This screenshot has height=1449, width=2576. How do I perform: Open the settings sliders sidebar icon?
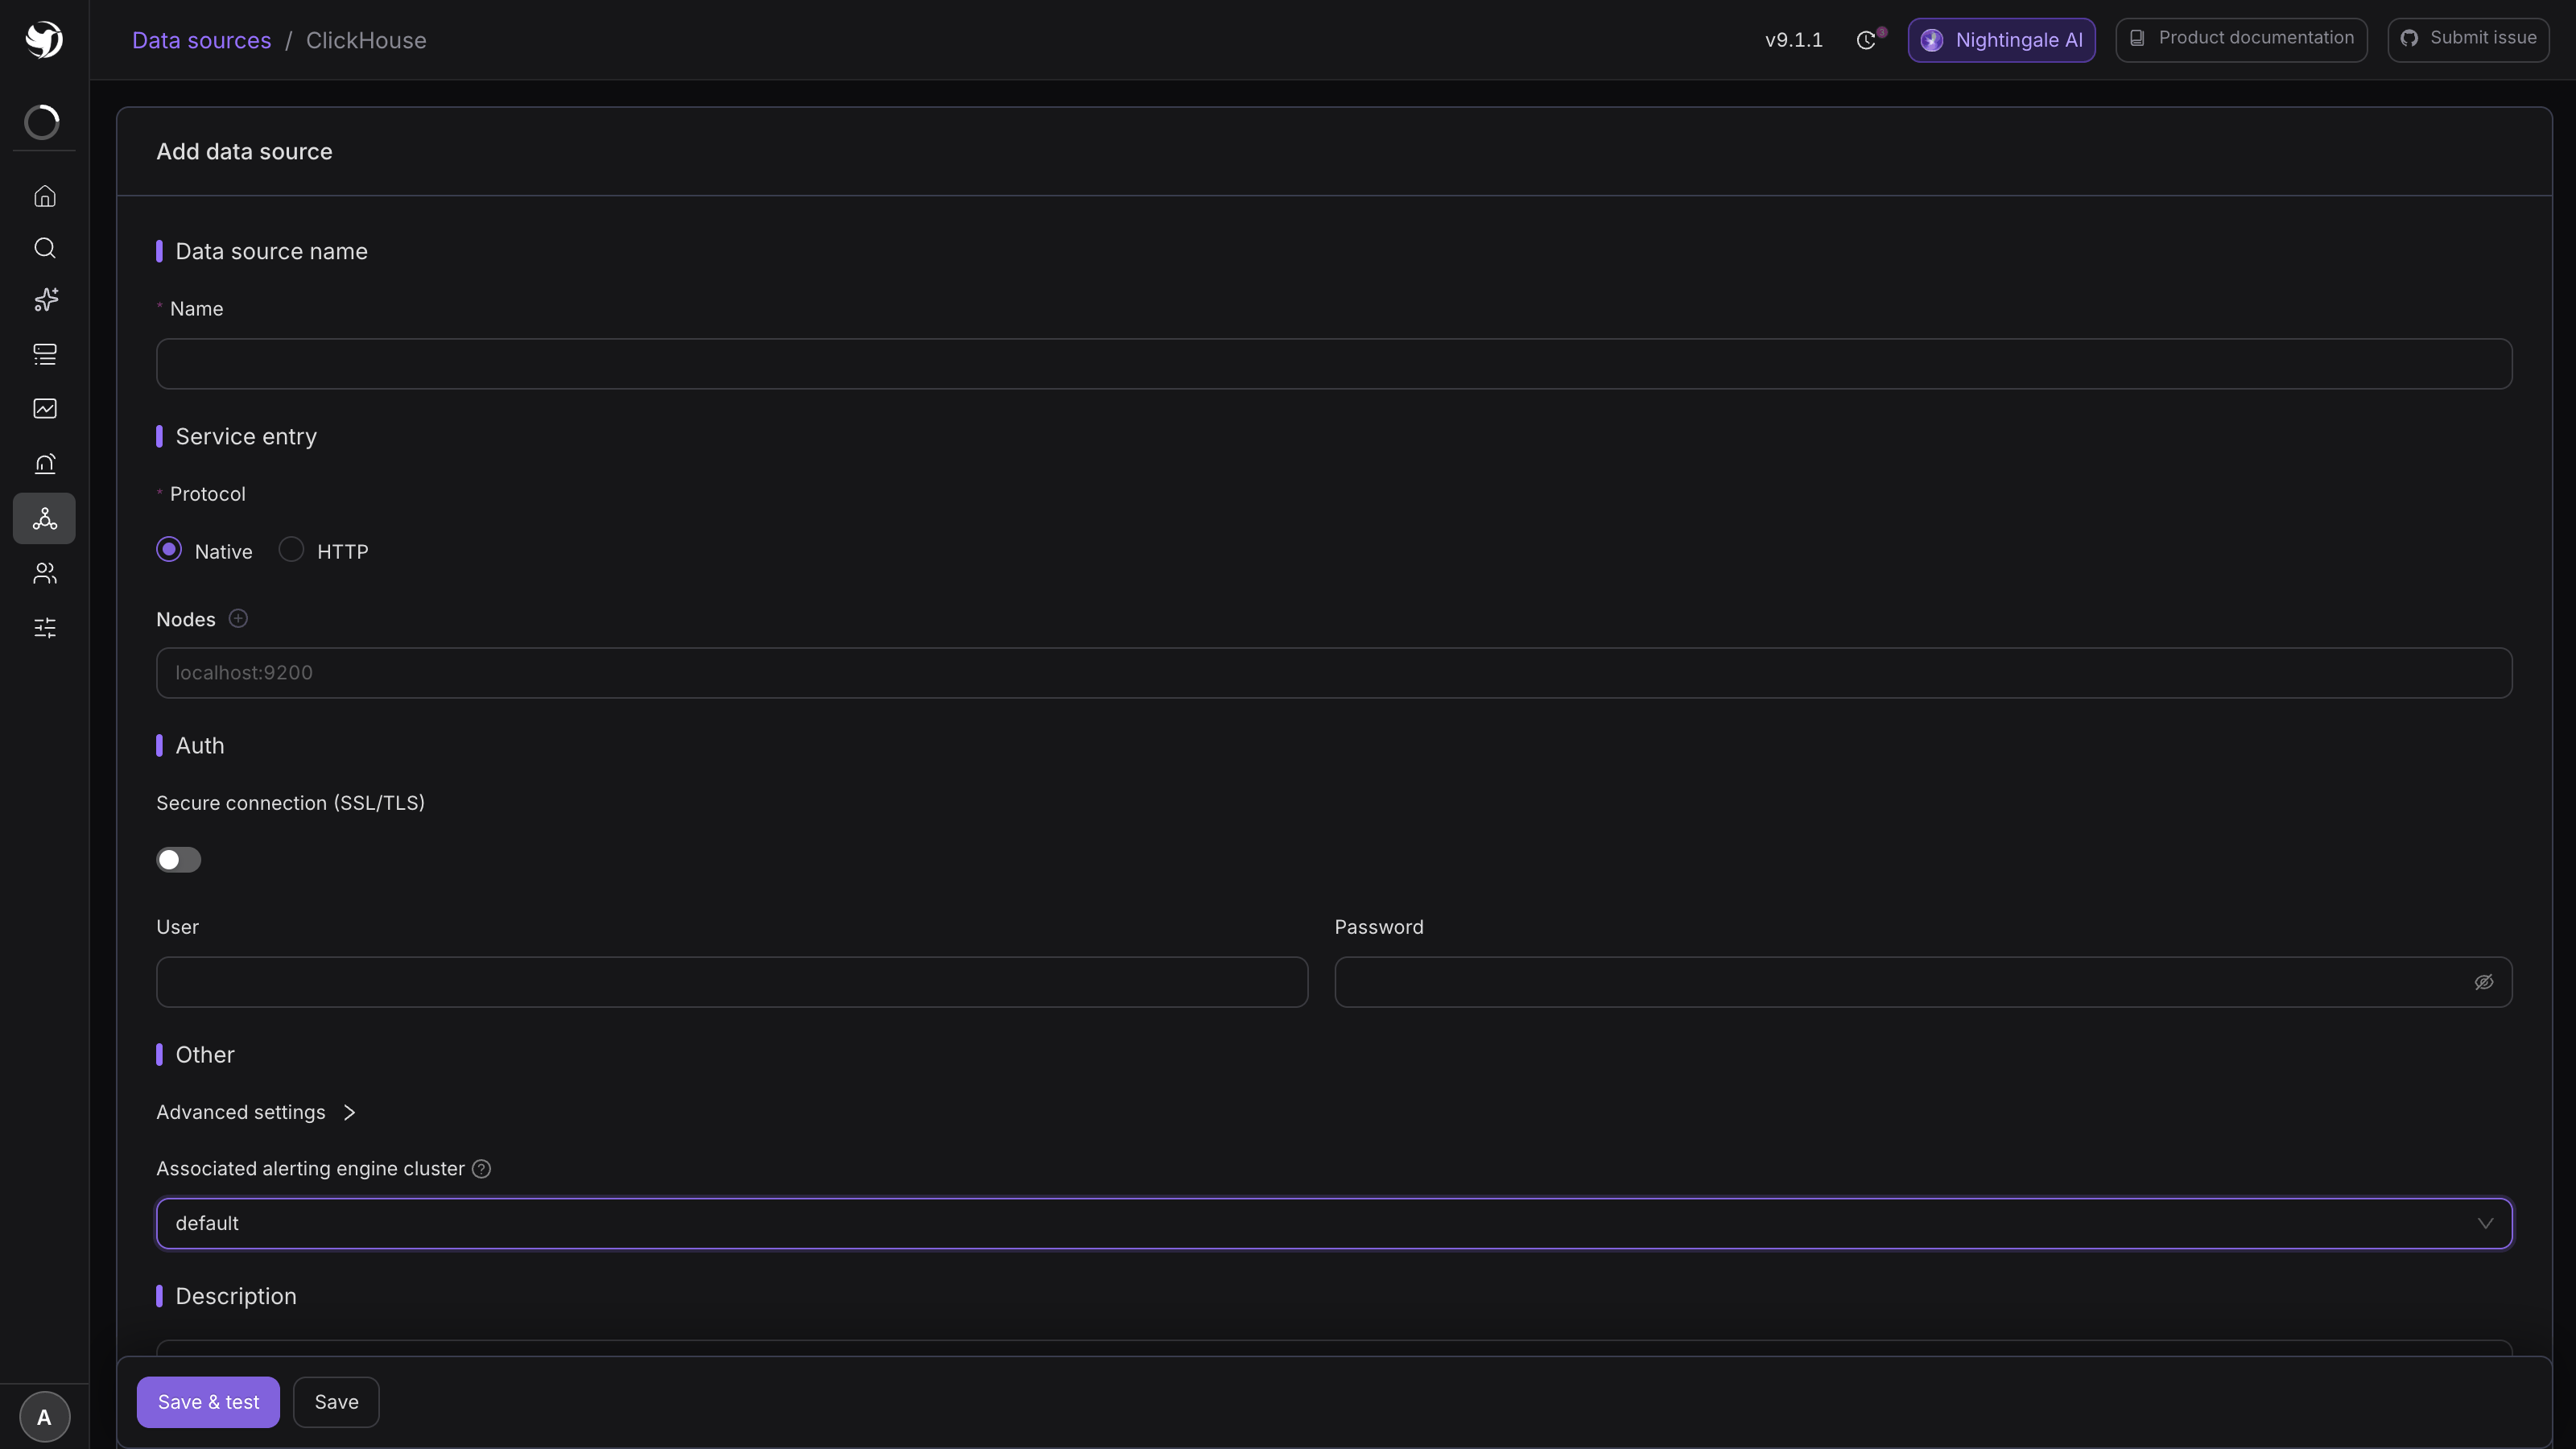pyautogui.click(x=45, y=628)
